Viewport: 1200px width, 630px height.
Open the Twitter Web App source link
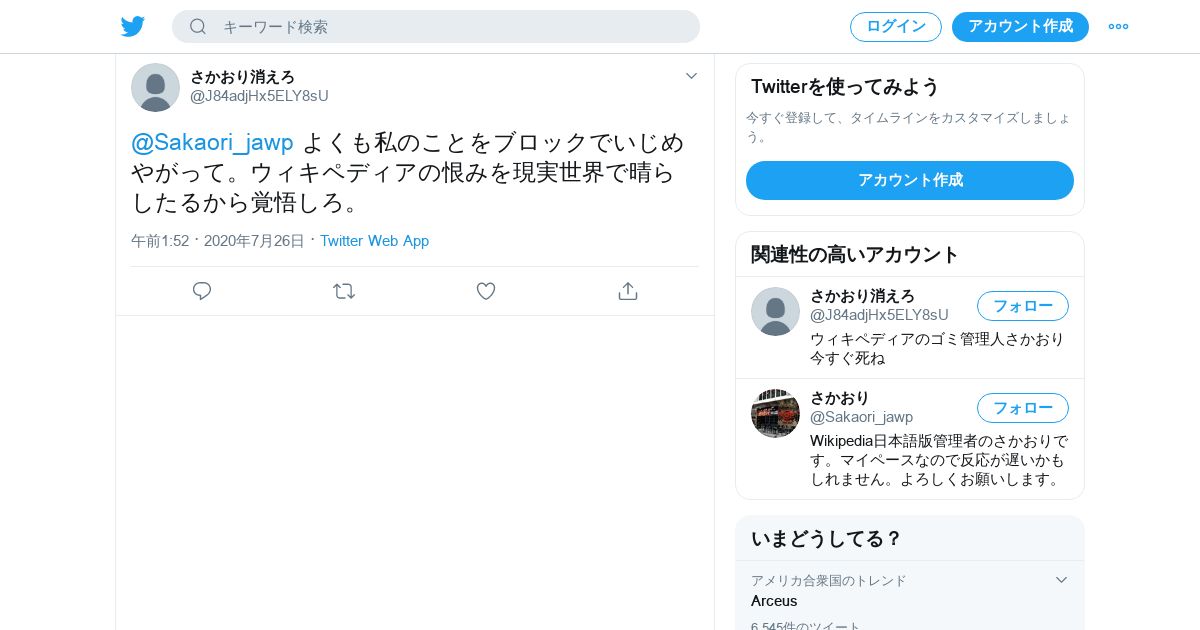[374, 241]
